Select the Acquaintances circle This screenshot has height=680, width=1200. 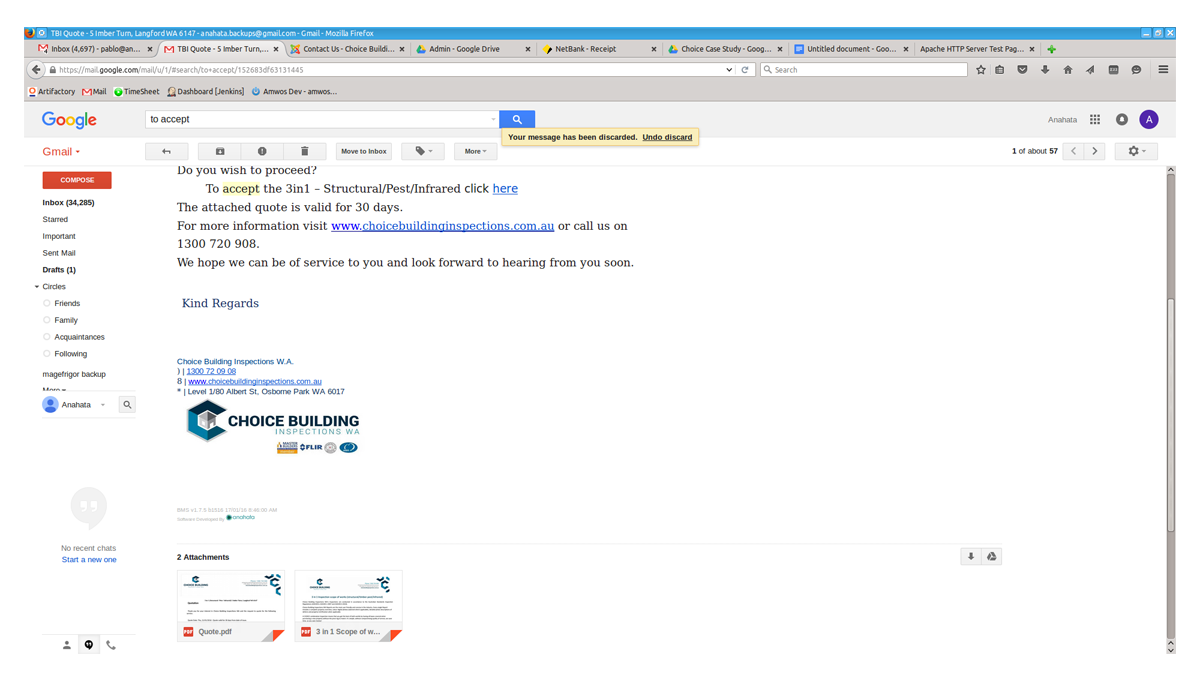click(79, 337)
